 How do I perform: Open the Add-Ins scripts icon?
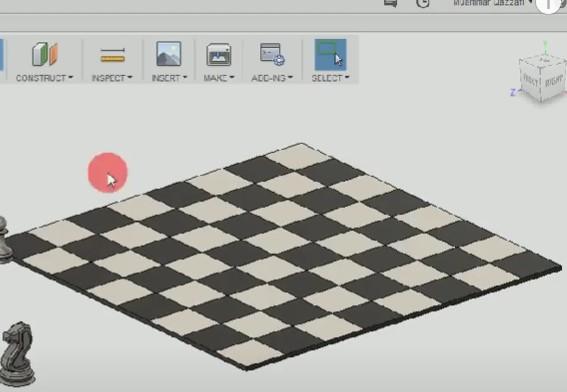272,54
